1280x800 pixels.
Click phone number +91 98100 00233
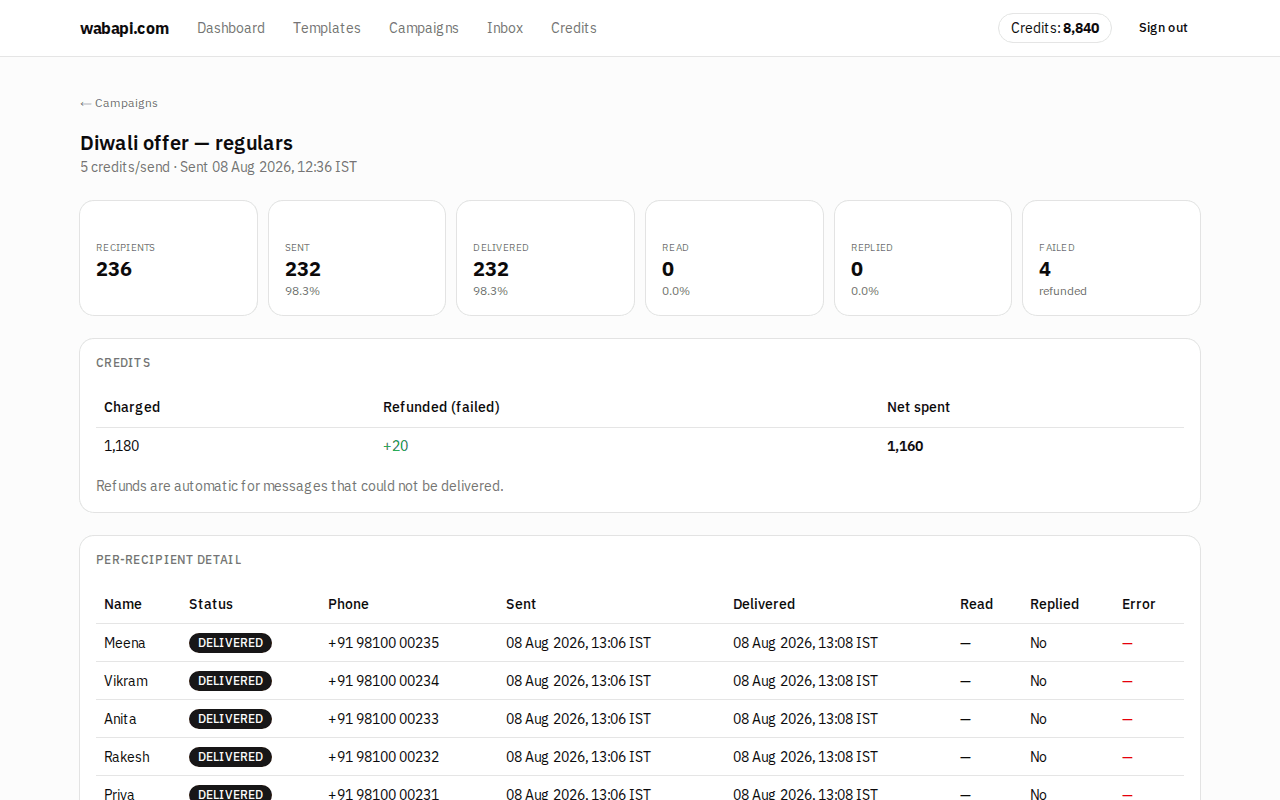coord(383,719)
